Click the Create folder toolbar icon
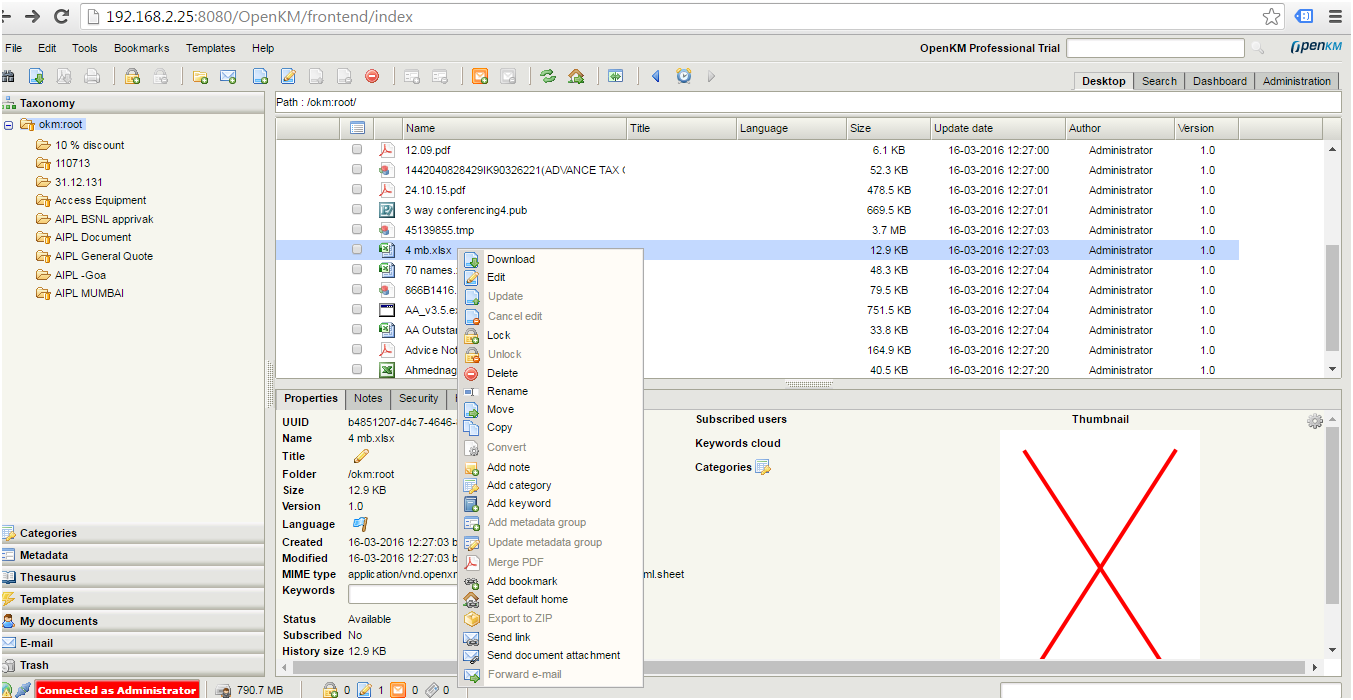 point(200,76)
